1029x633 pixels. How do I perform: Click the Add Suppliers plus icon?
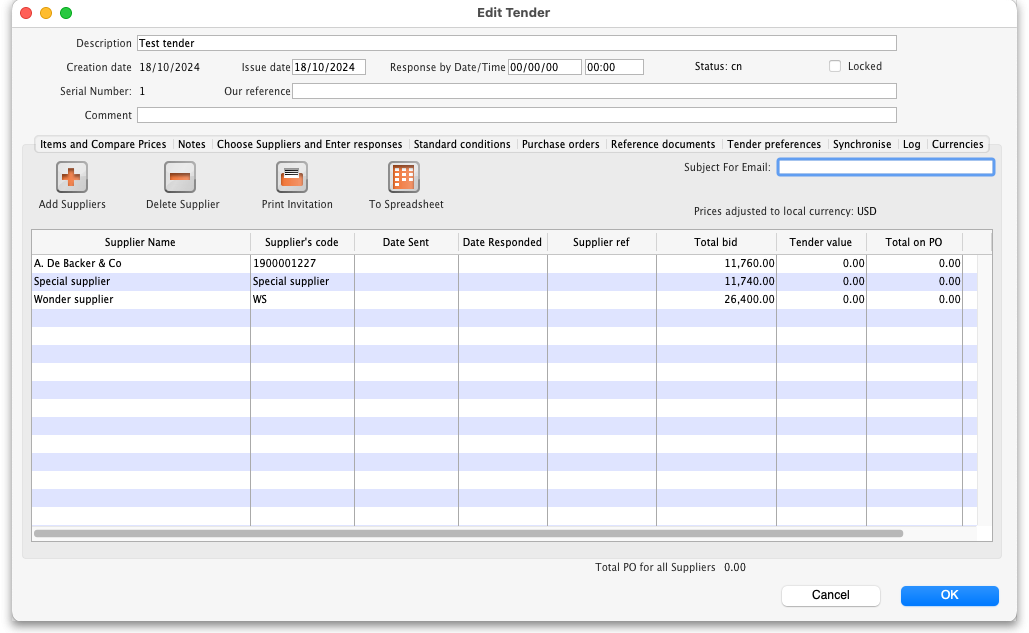coord(72,177)
